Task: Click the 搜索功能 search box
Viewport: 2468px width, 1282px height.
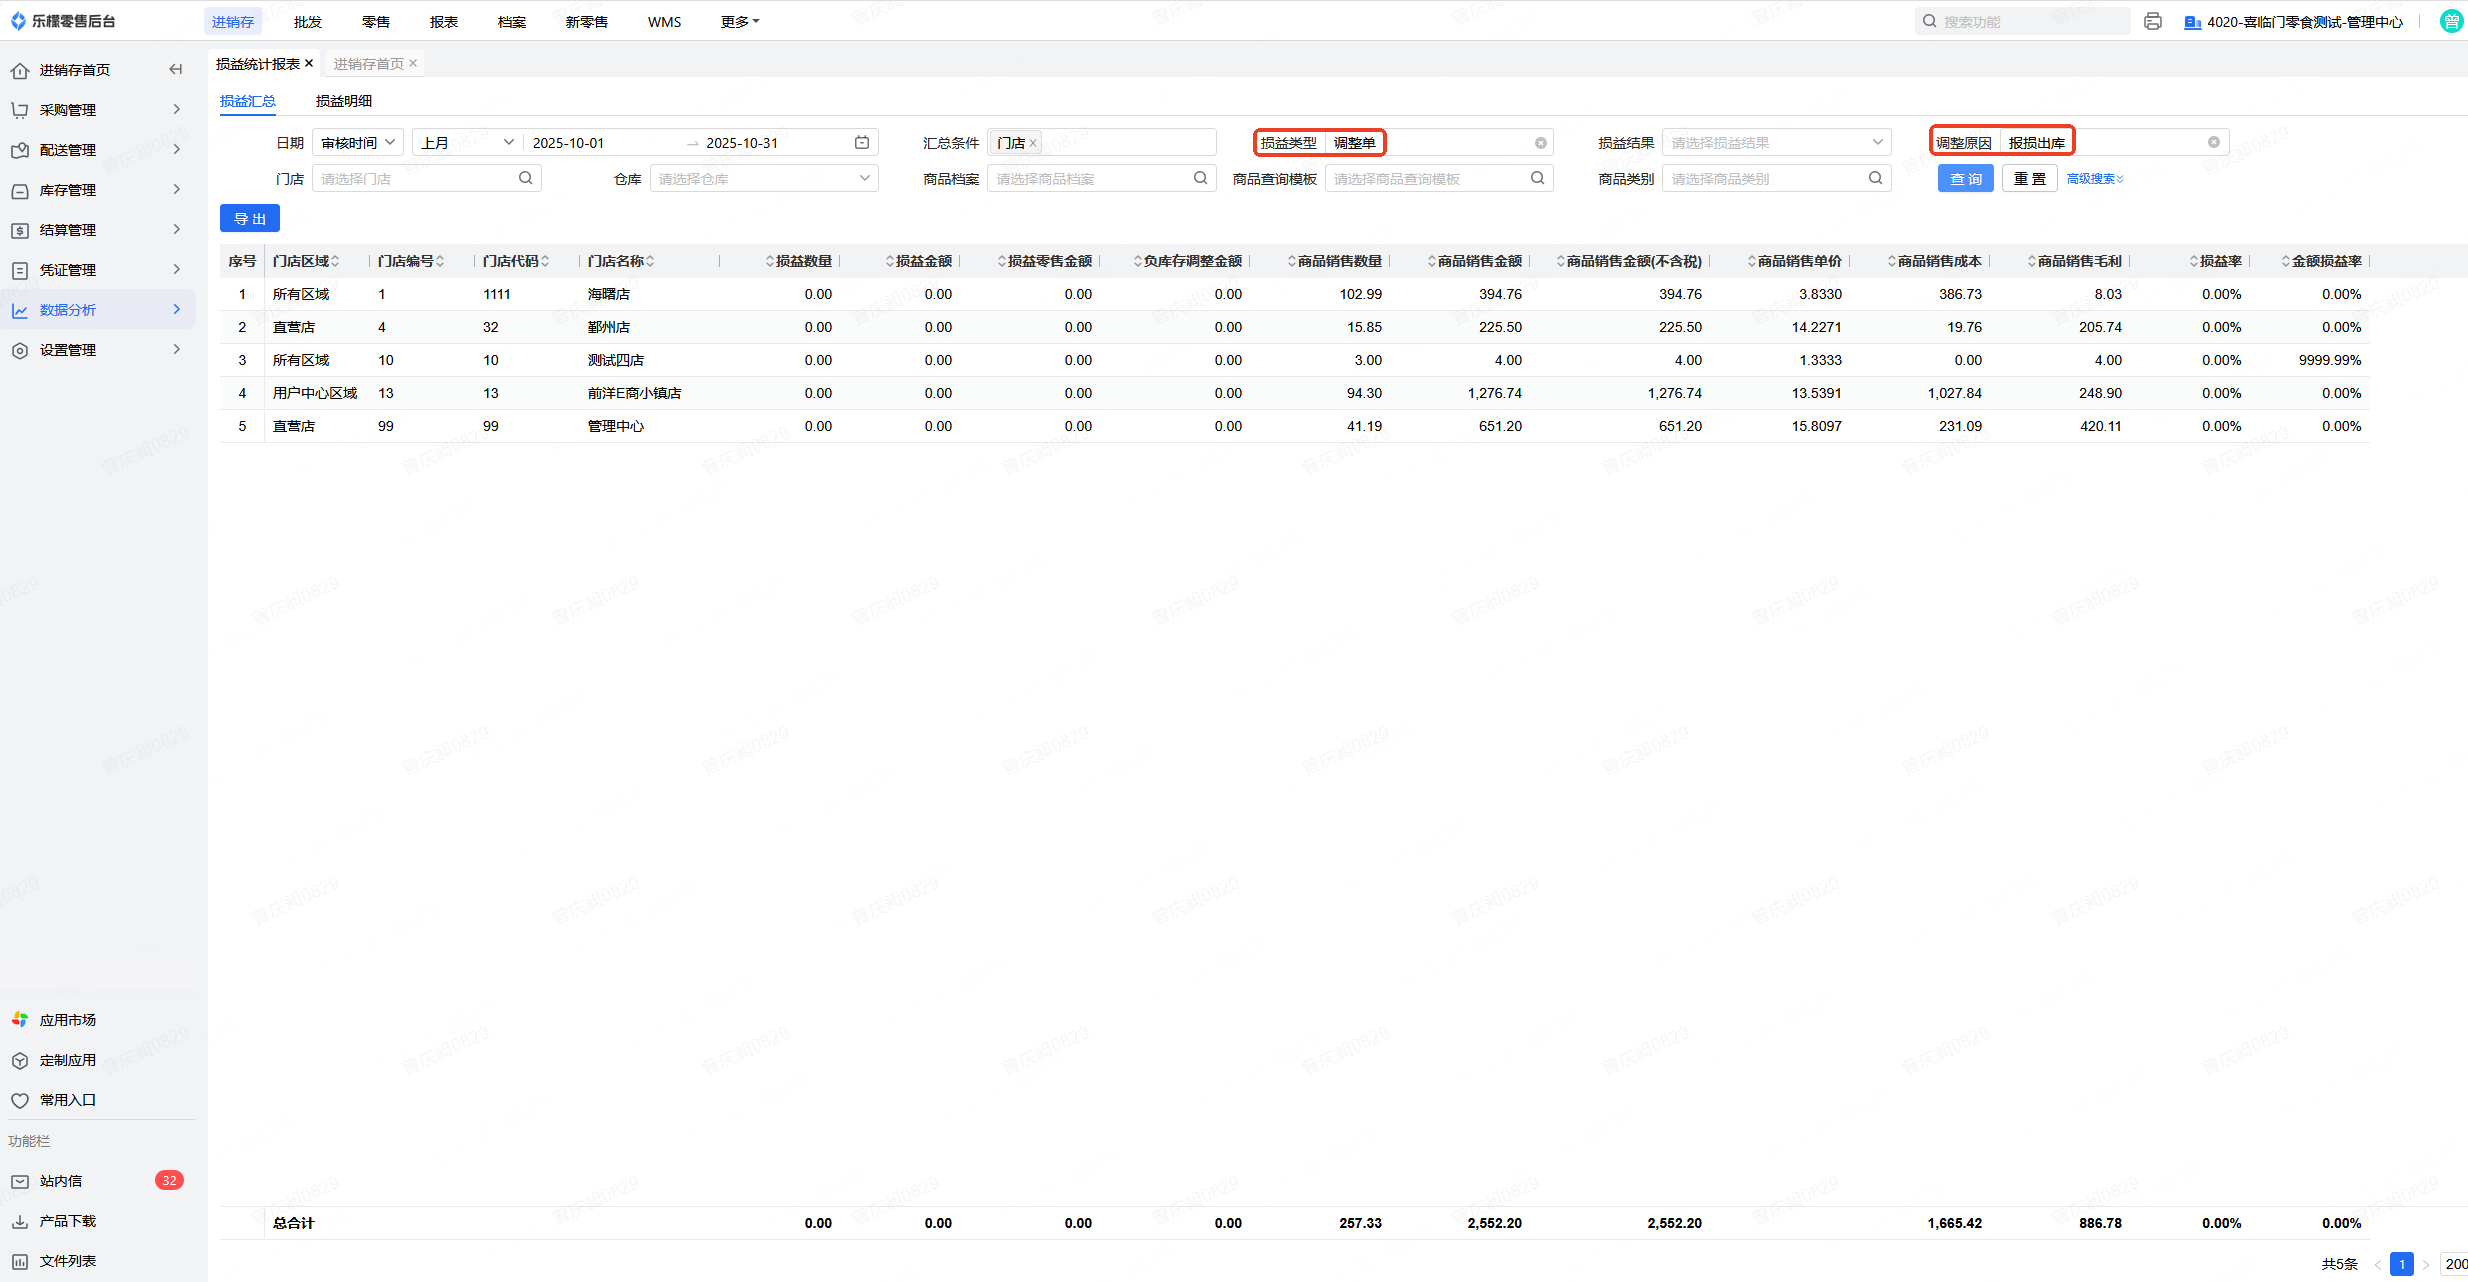Action: 2022,21
